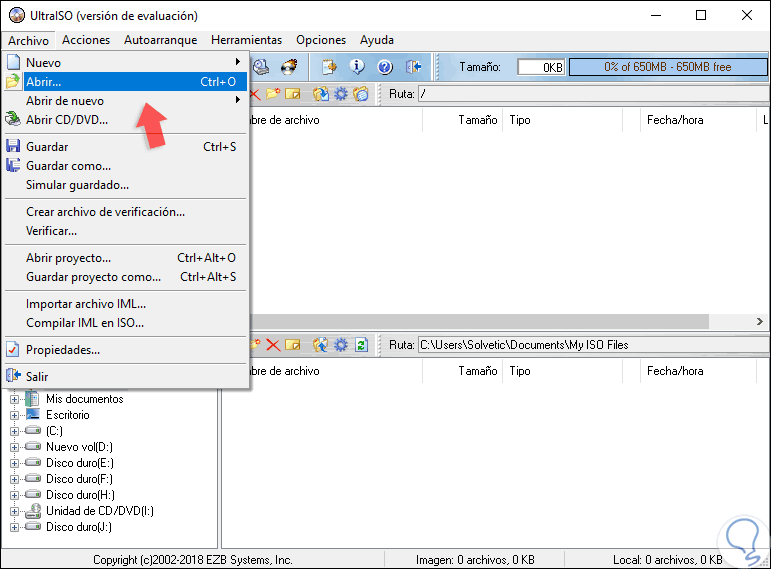Screen dimensions: 771x569
Task: Select Verificar... menu entry
Action: point(125,231)
